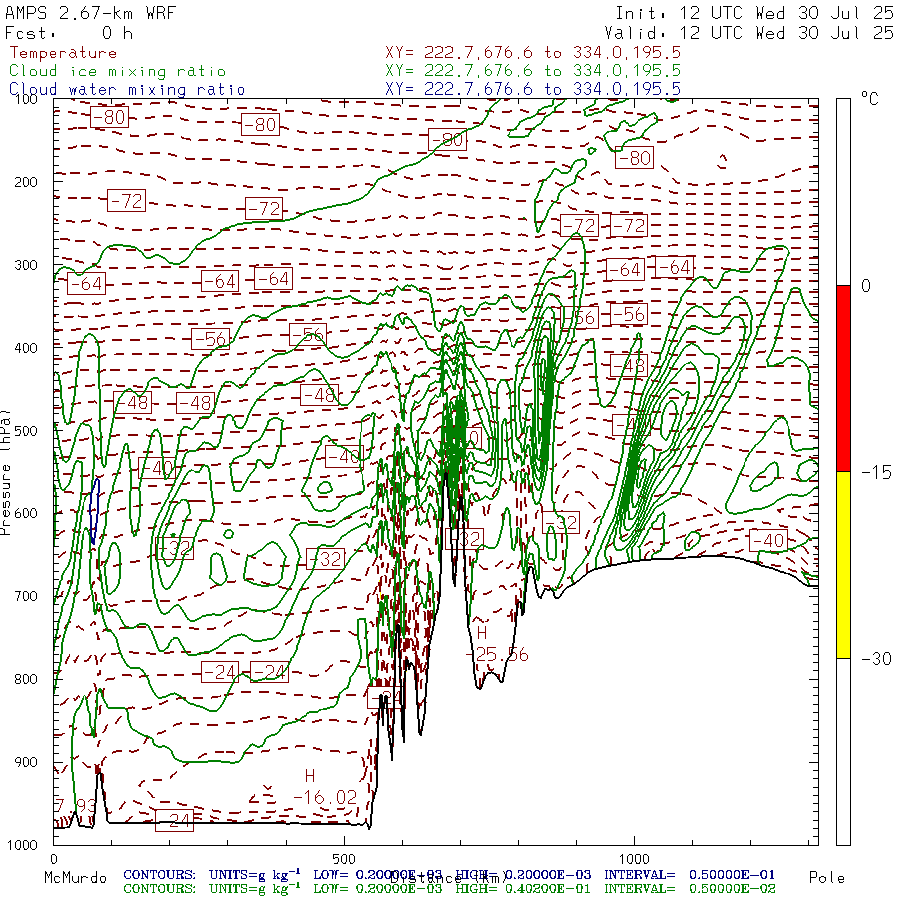Image resolution: width=900 pixels, height=900 pixels.
Task: Click the 'Init: 12 UTC Wed 30 Jul 25' line
Action: (x=754, y=13)
